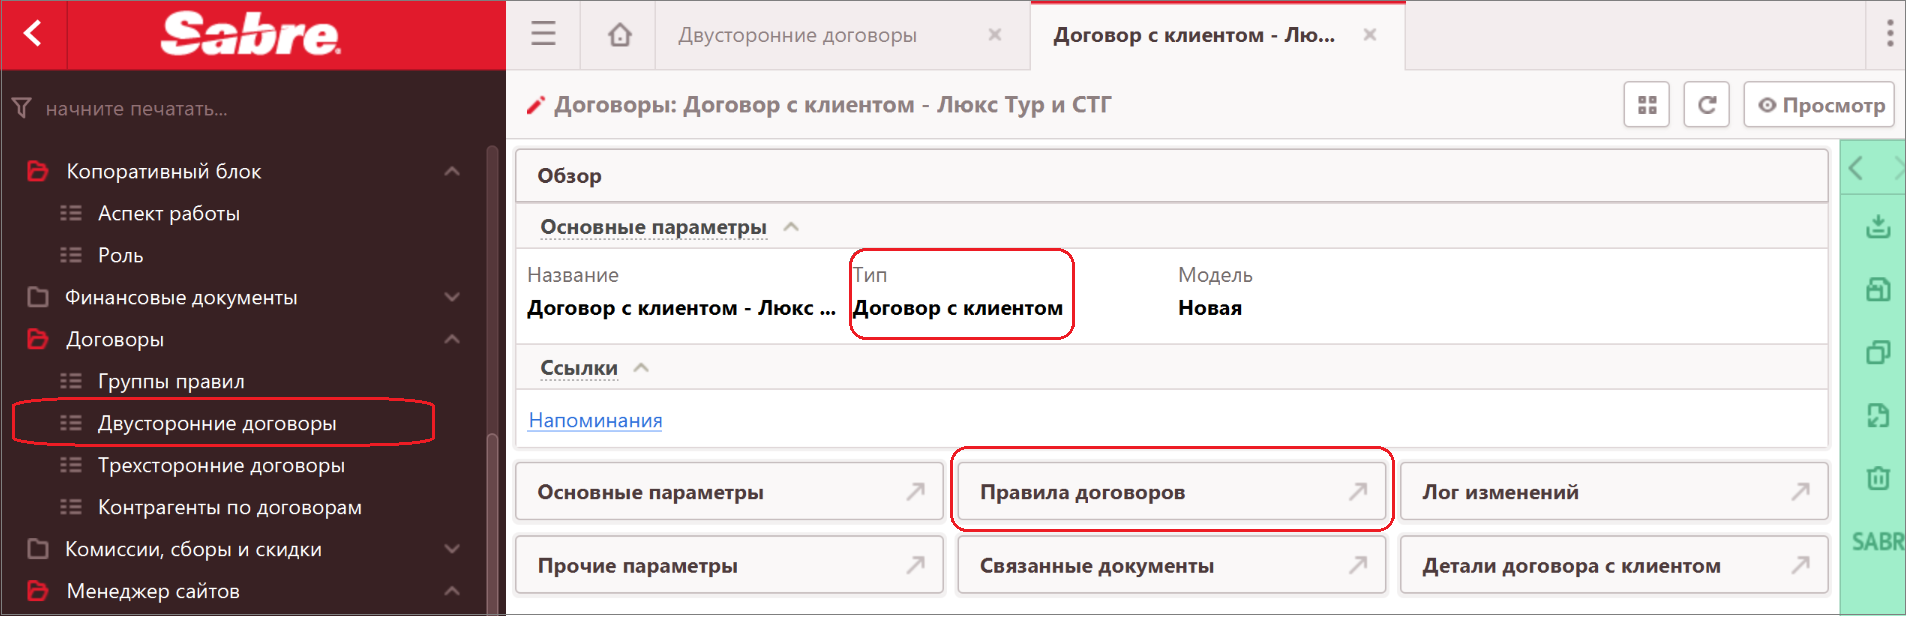Viewport: 1906px width, 621px height.
Task: Click the download icon in green sidebar
Action: 1877,226
